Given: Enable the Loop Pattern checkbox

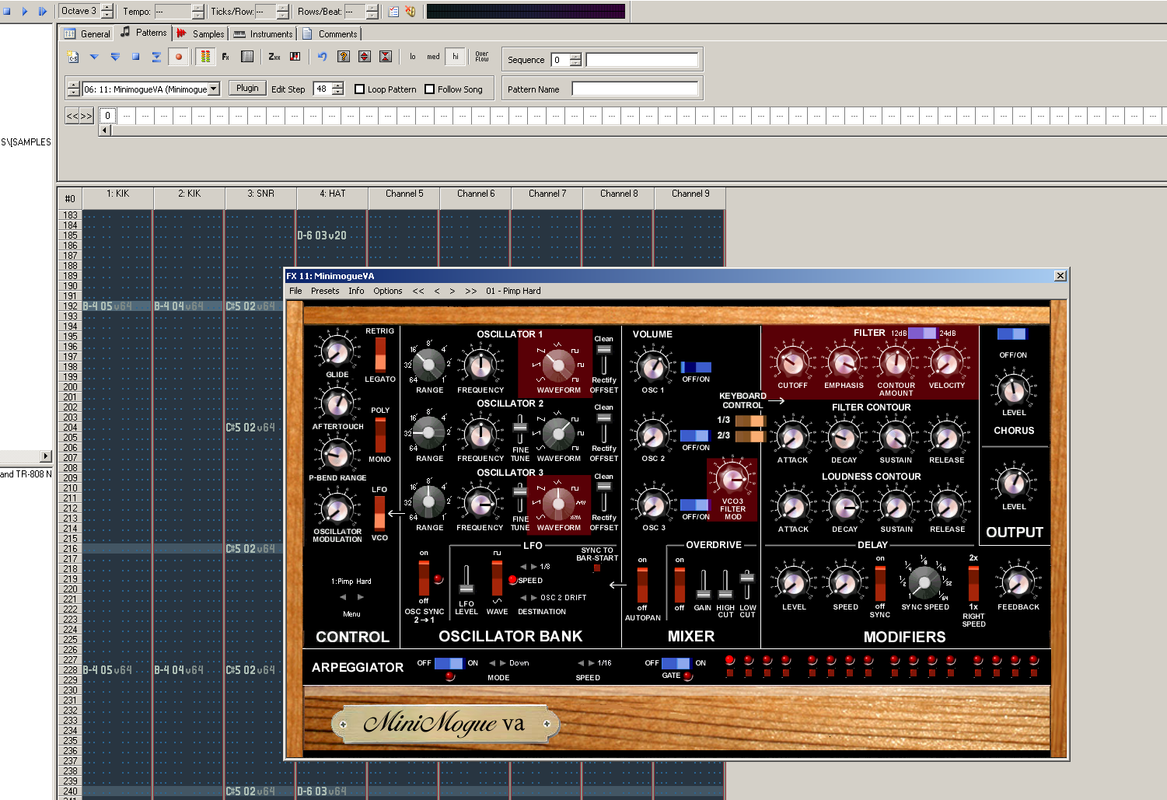Looking at the screenshot, I should point(359,89).
